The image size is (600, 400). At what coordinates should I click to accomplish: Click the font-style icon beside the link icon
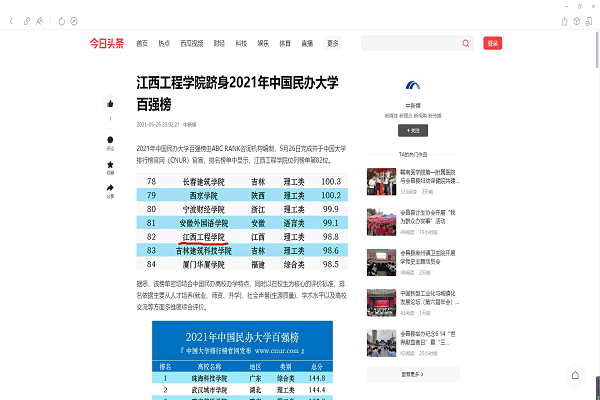[39, 21]
